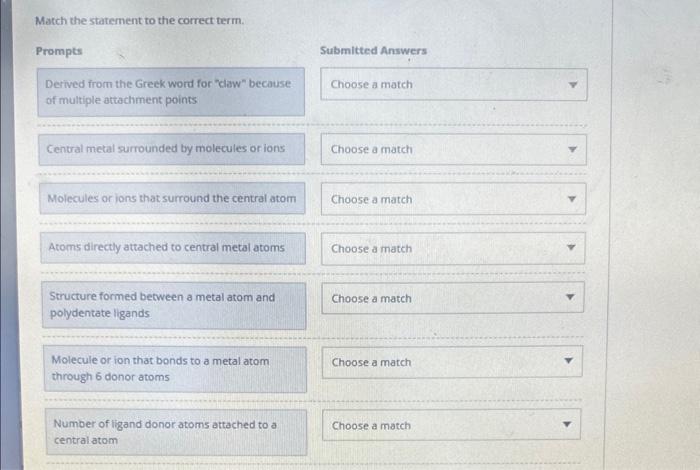This screenshot has width=700, height=470.
Task: Click arrow icon on 6 donor atoms answer box
Action: pyautogui.click(x=568, y=361)
